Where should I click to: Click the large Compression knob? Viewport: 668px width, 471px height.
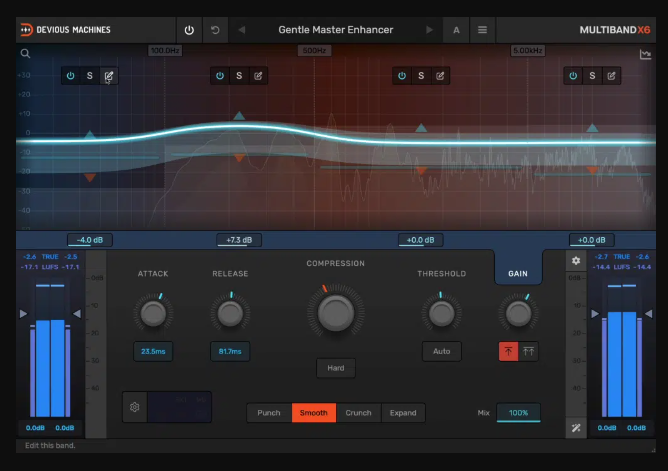click(x=336, y=313)
